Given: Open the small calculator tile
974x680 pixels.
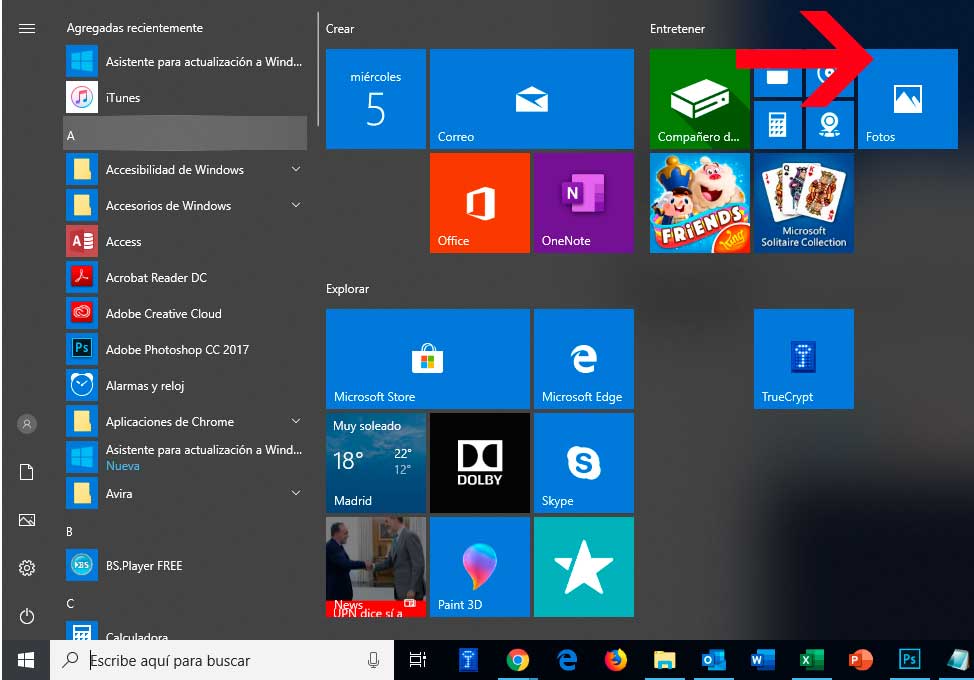Looking at the screenshot, I should pos(778,125).
